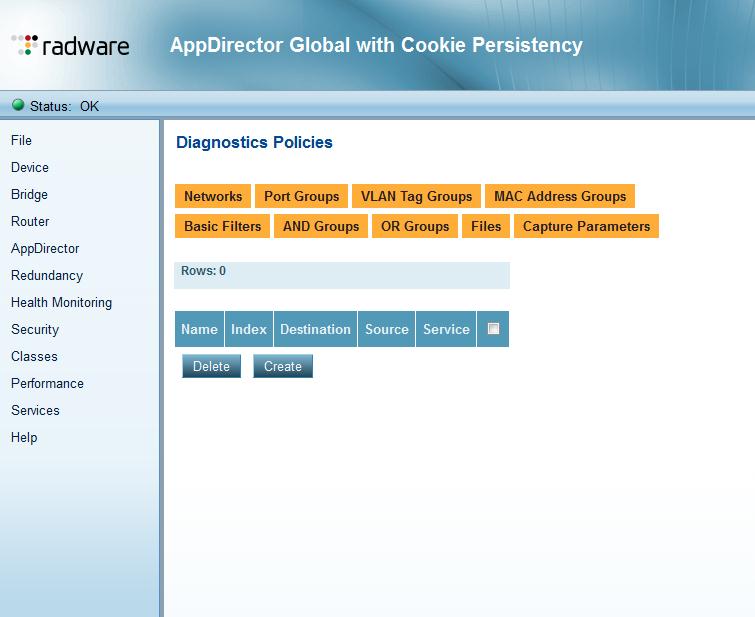Click the Source column header
The height and width of the screenshot is (617, 755).
coord(387,329)
